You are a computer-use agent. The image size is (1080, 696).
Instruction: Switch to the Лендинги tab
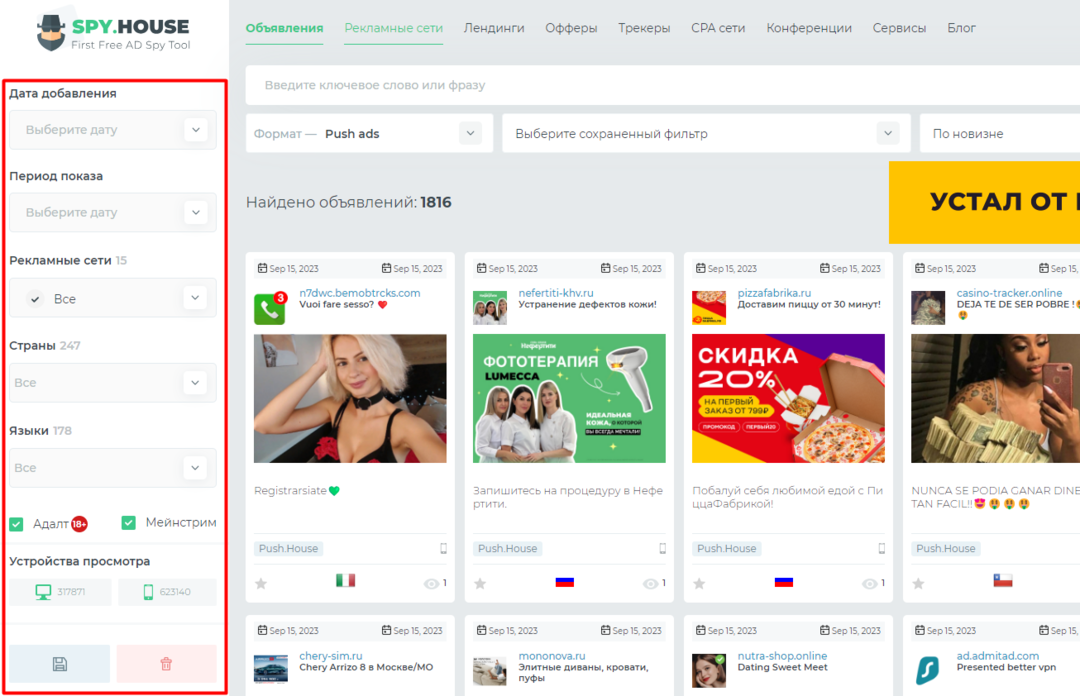tap(494, 28)
